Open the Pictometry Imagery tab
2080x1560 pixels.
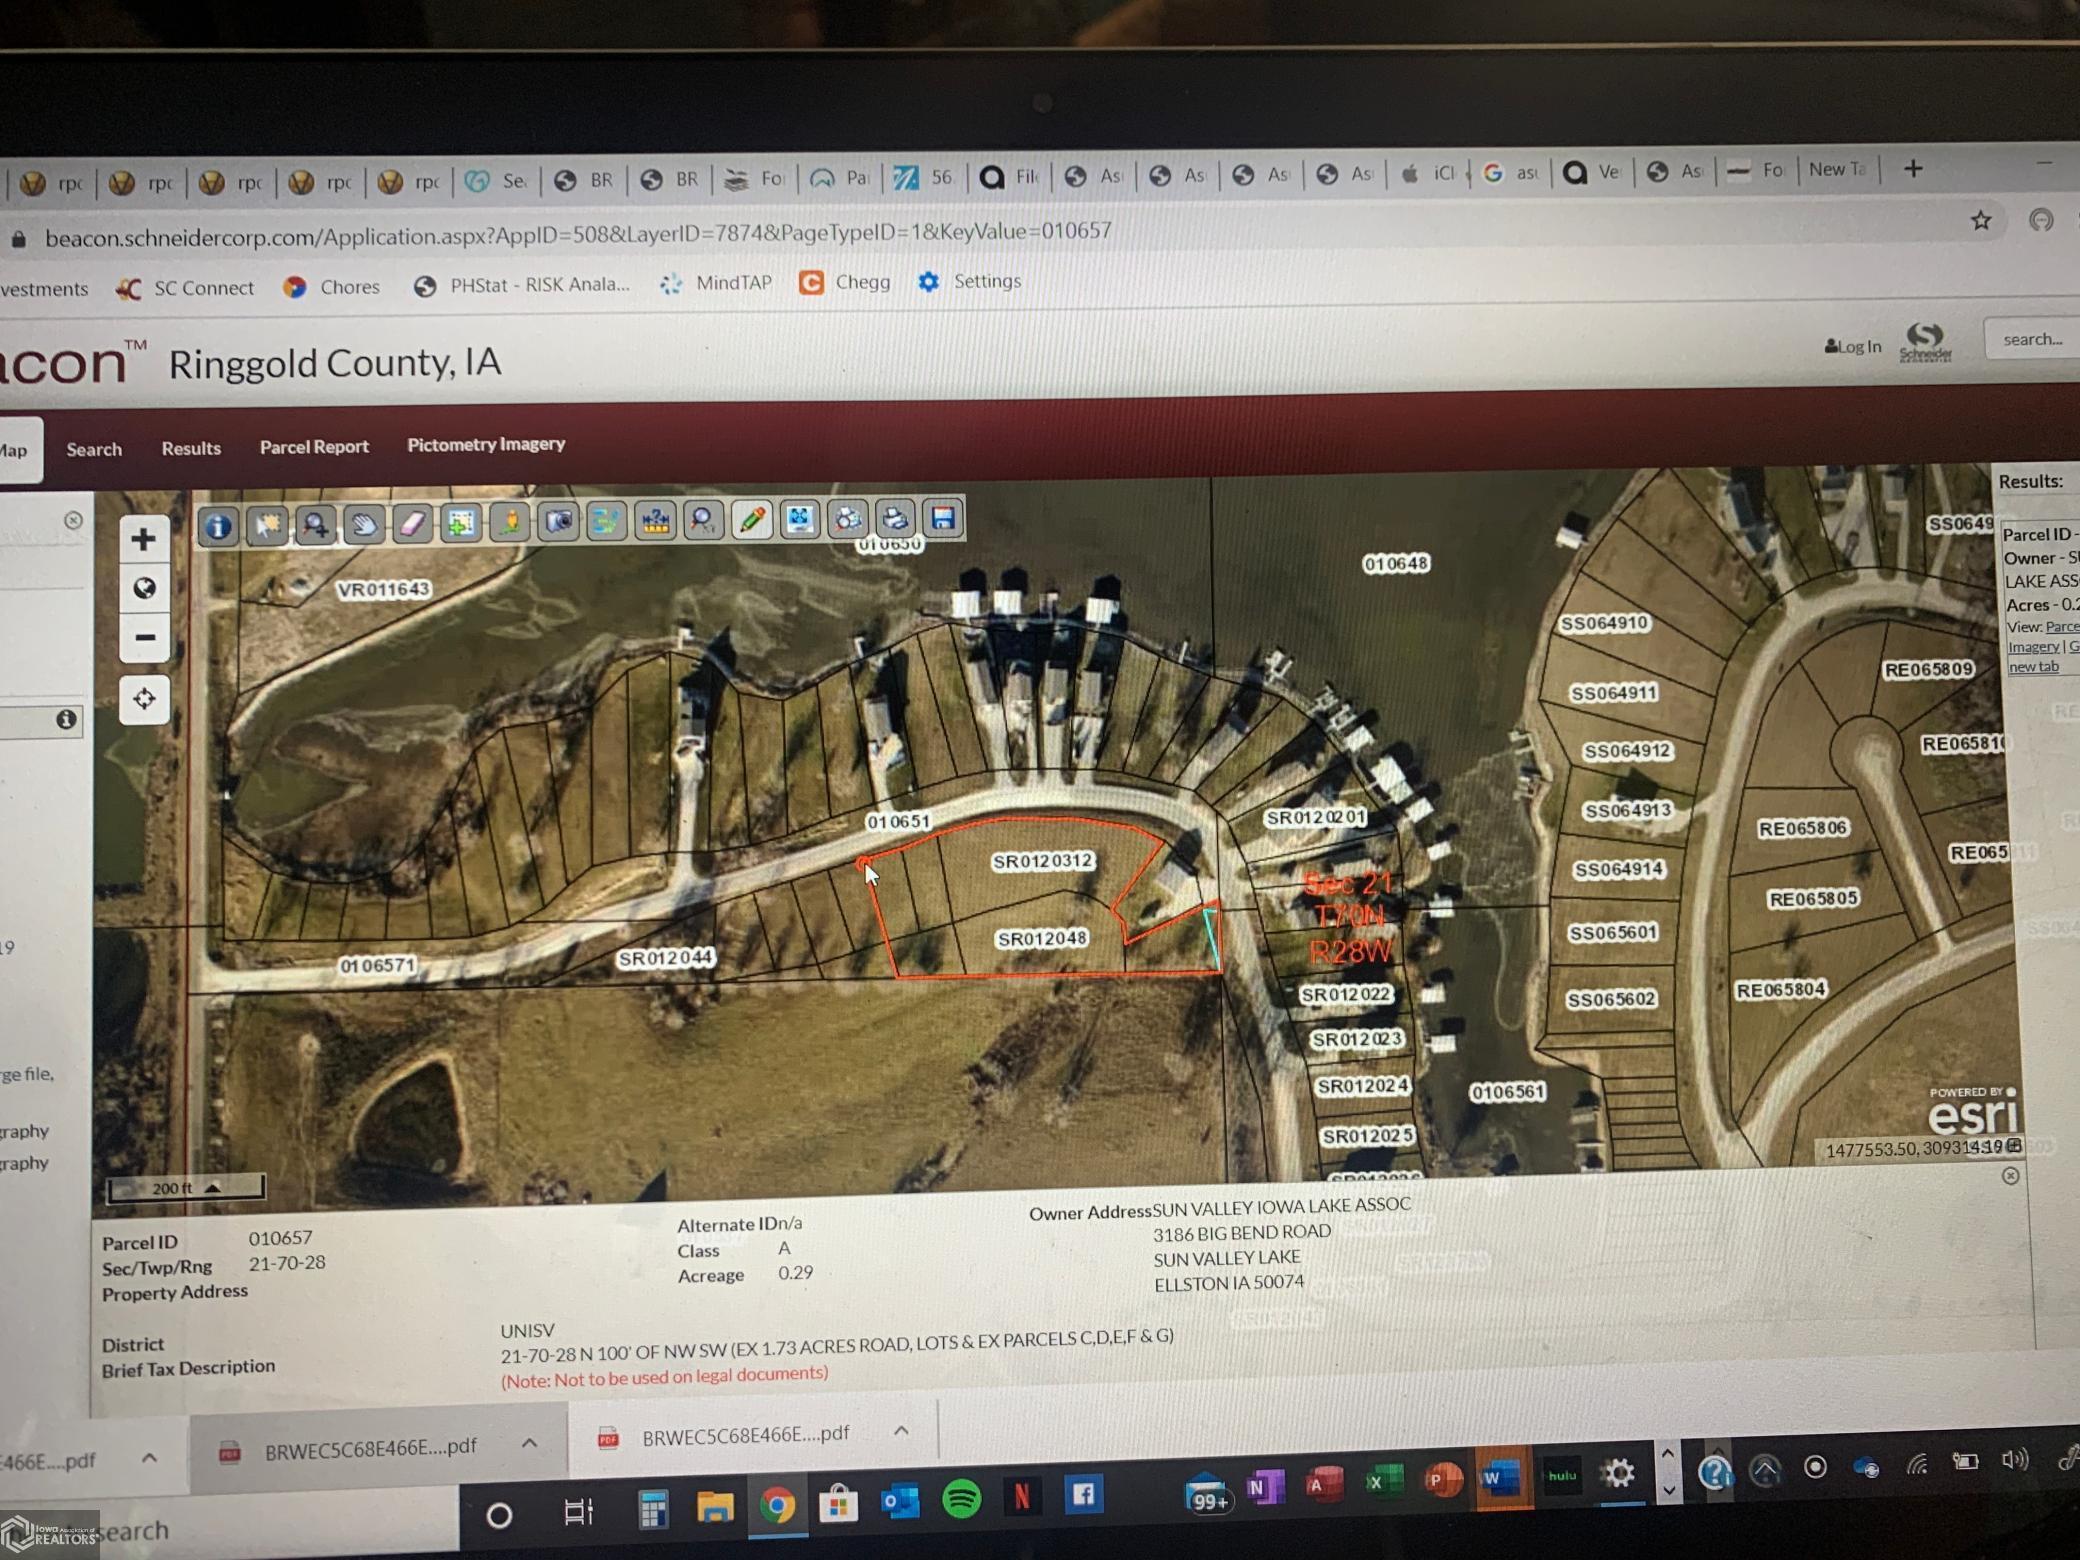tap(486, 444)
